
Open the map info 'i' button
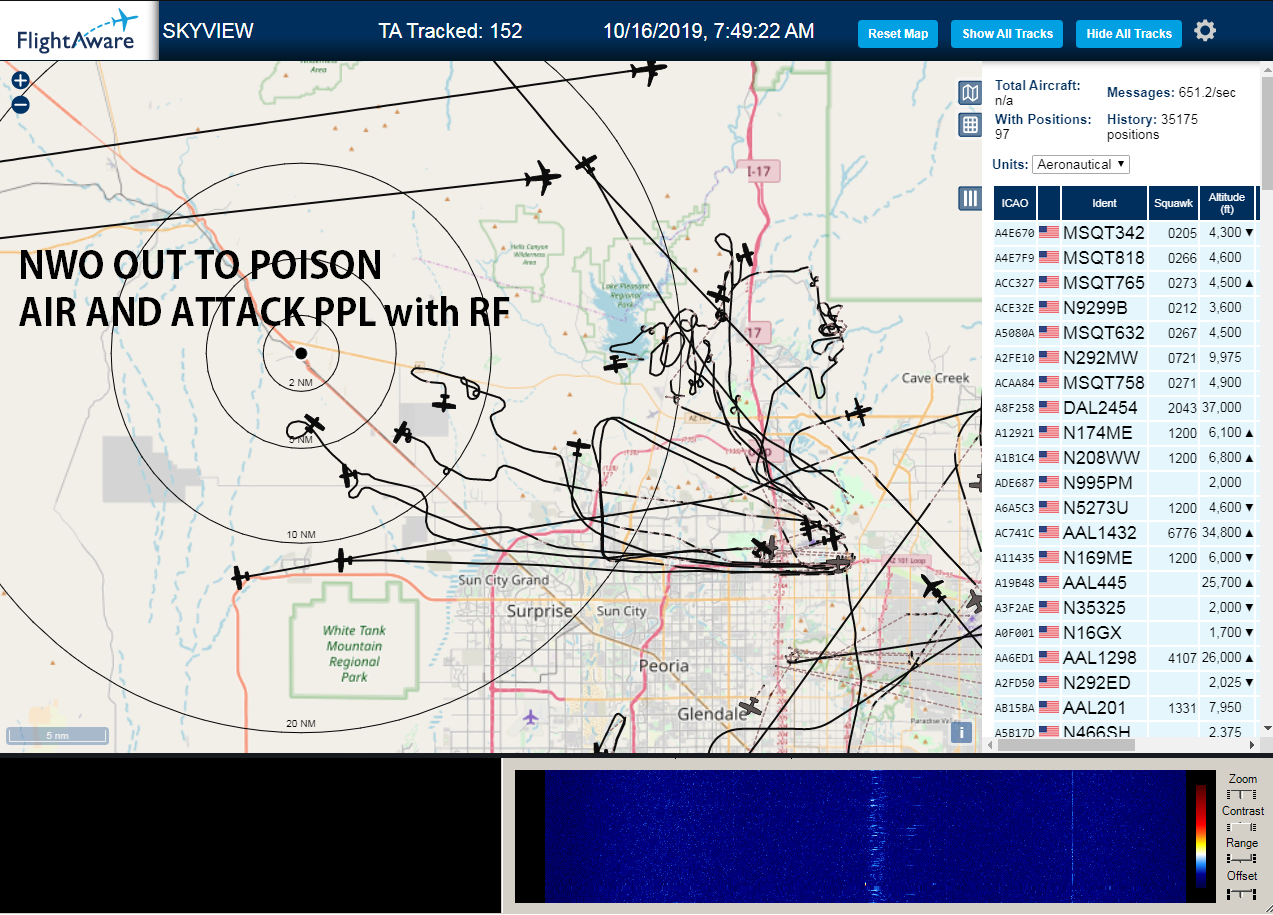960,732
